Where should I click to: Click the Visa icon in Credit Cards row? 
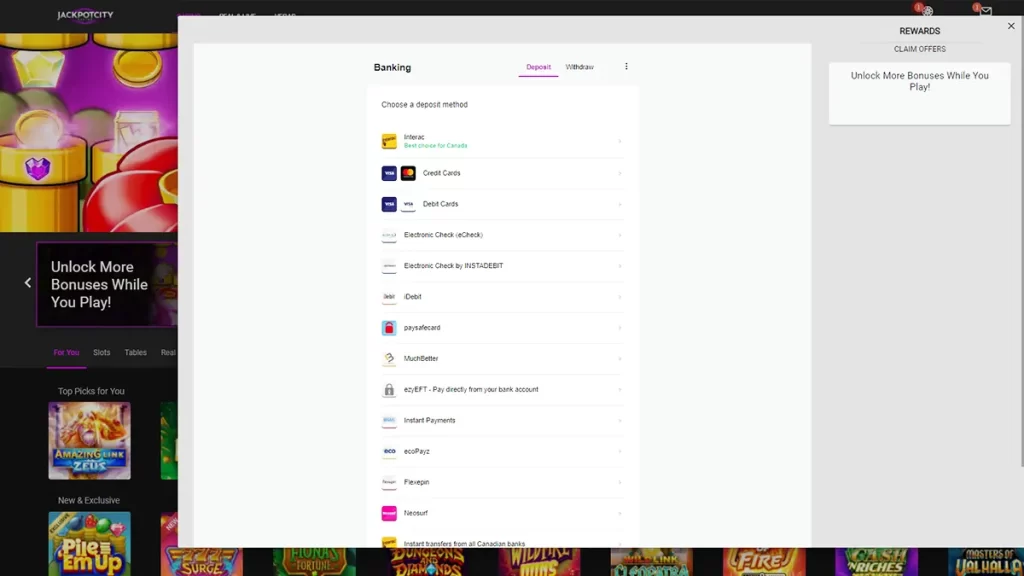[389, 173]
